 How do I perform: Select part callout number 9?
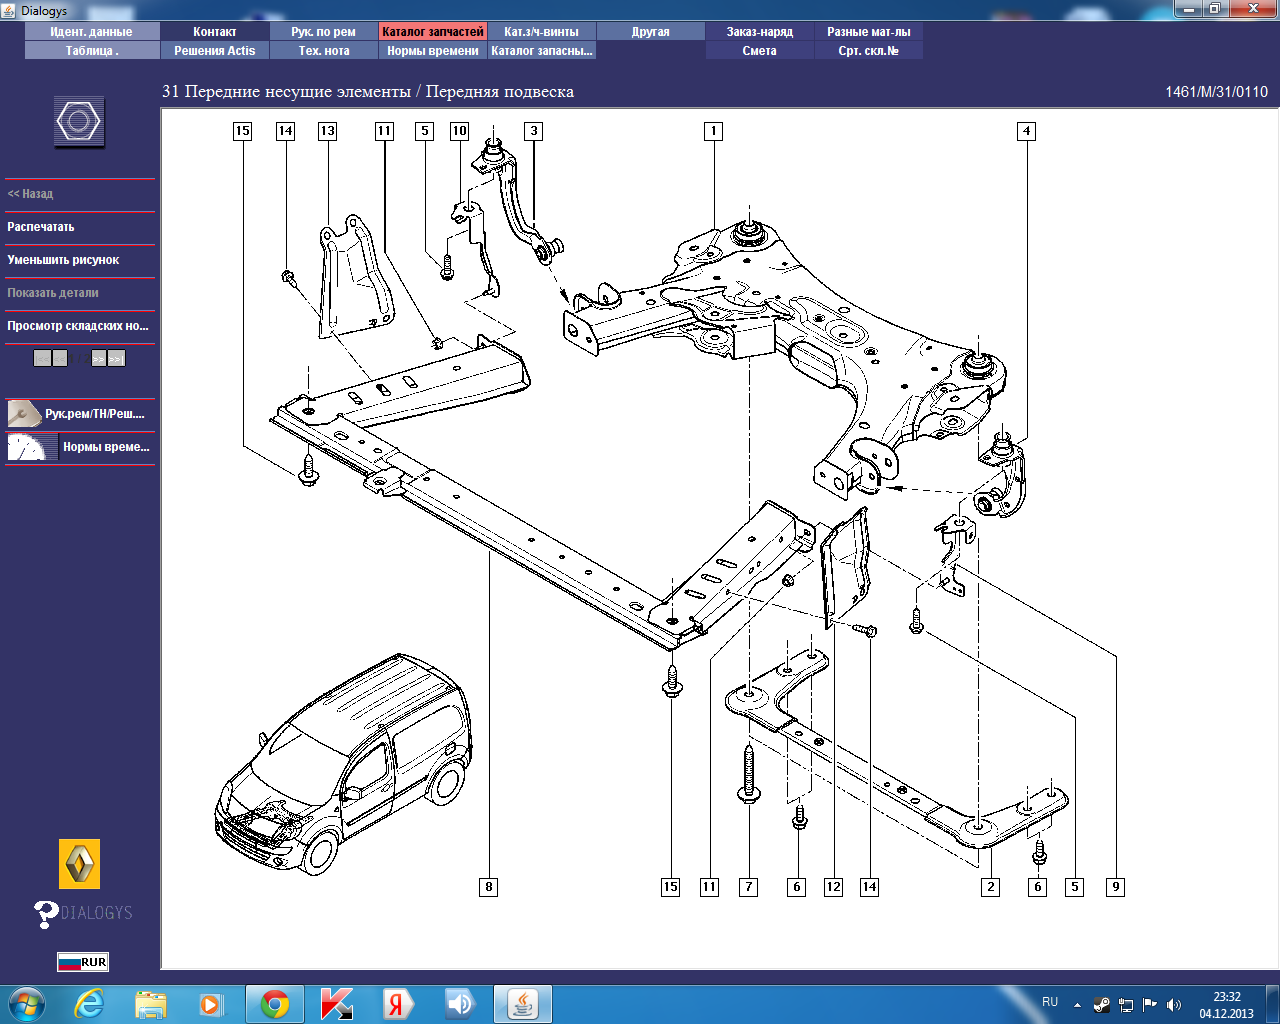point(1116,887)
